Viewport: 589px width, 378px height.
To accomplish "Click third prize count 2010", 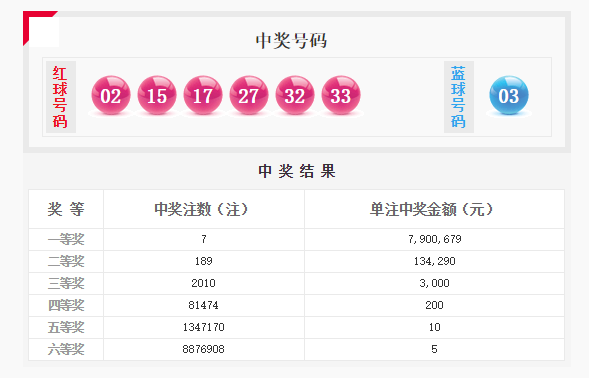I will [203, 283].
